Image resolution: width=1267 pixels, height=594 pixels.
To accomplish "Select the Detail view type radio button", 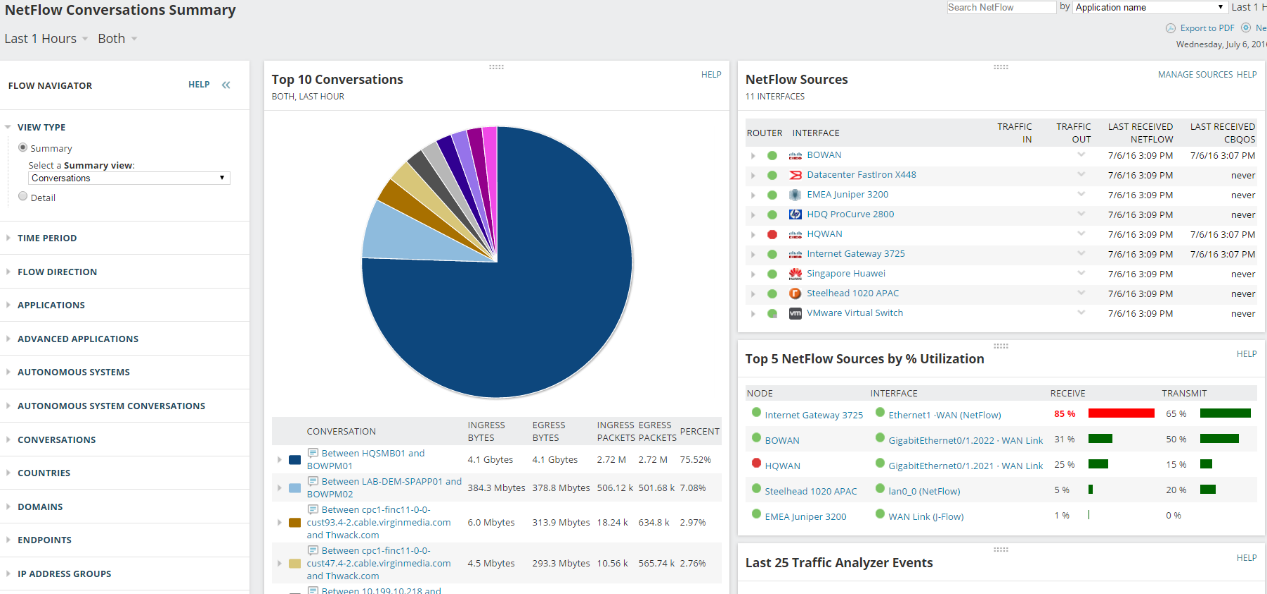I will pyautogui.click(x=23, y=196).
